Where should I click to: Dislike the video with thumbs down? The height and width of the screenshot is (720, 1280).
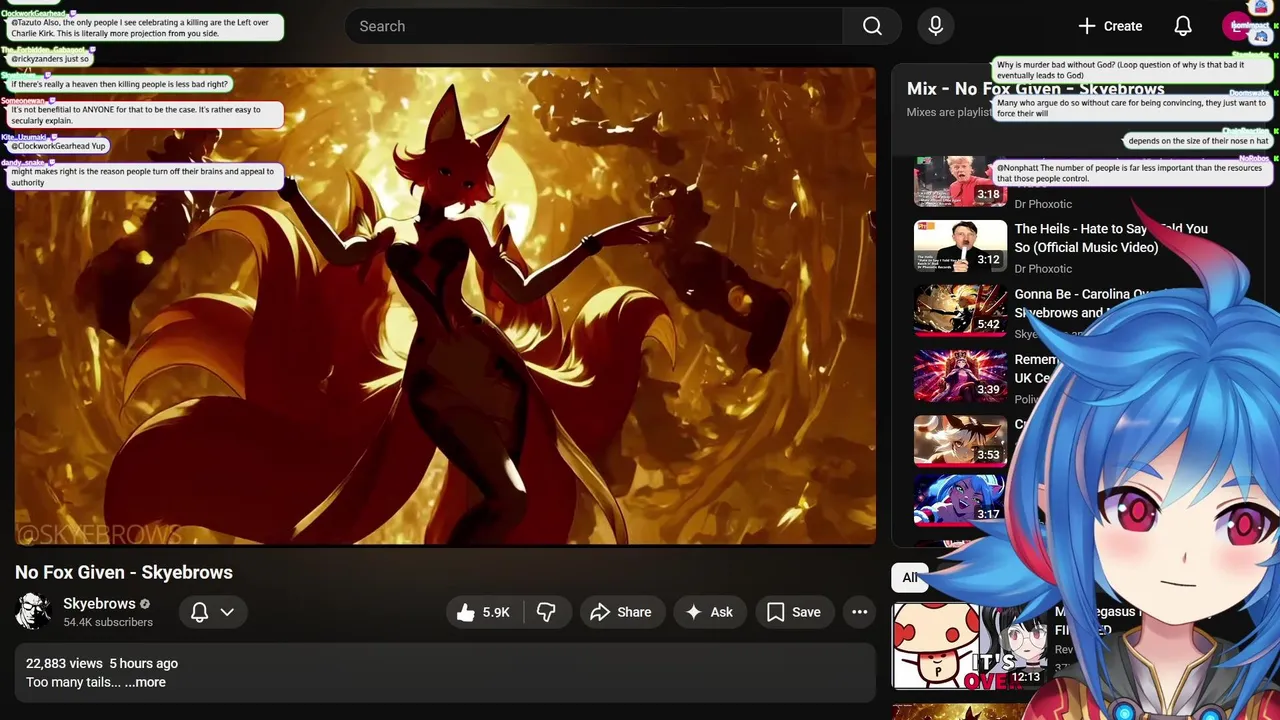tap(546, 612)
